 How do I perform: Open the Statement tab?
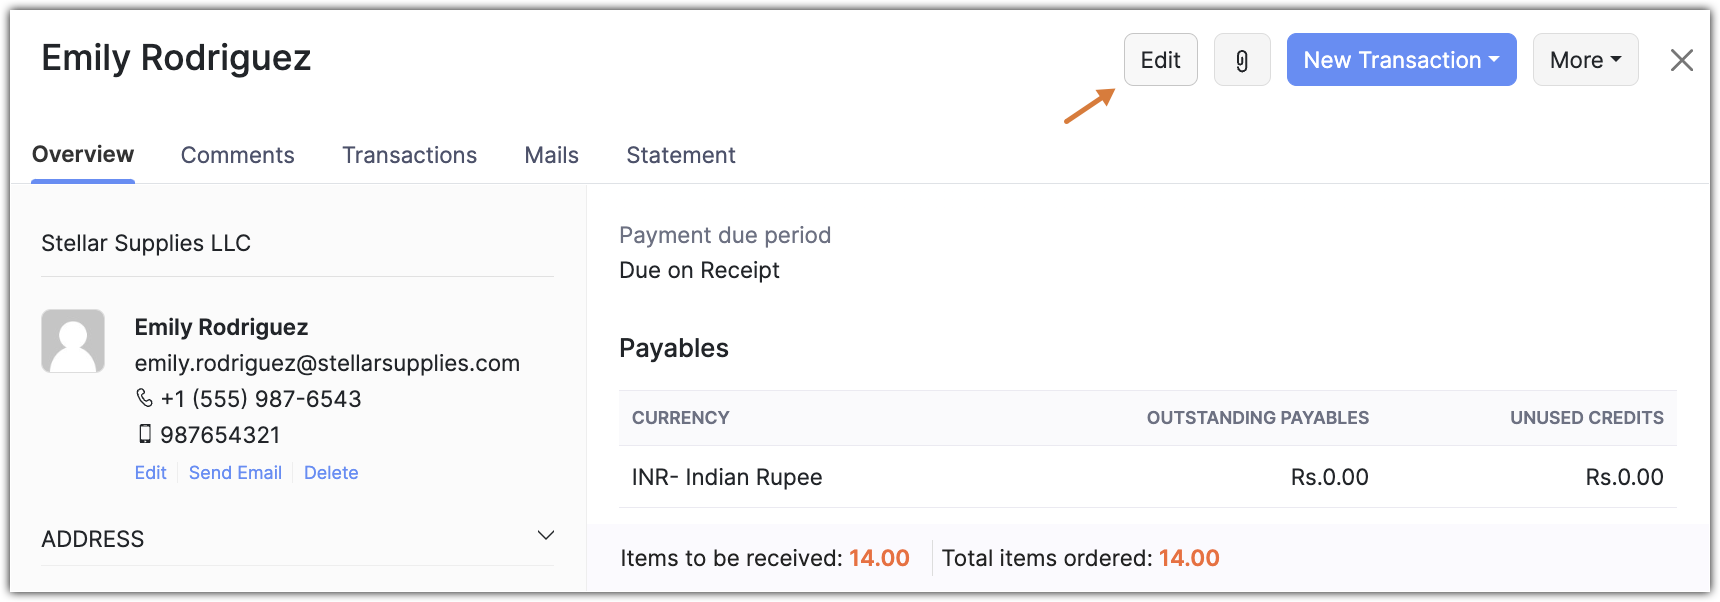680,155
